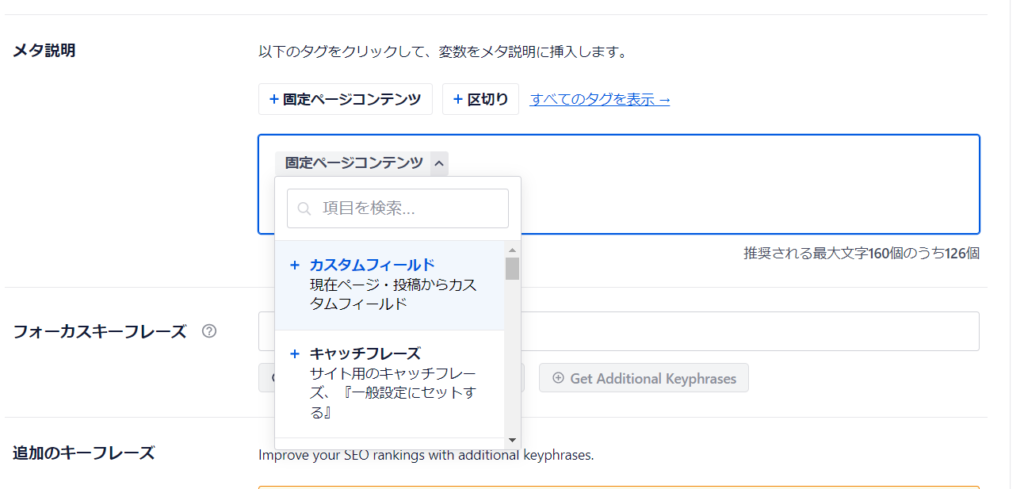
Task: Click the plus icon on 区切り button
Action: [x=457, y=99]
